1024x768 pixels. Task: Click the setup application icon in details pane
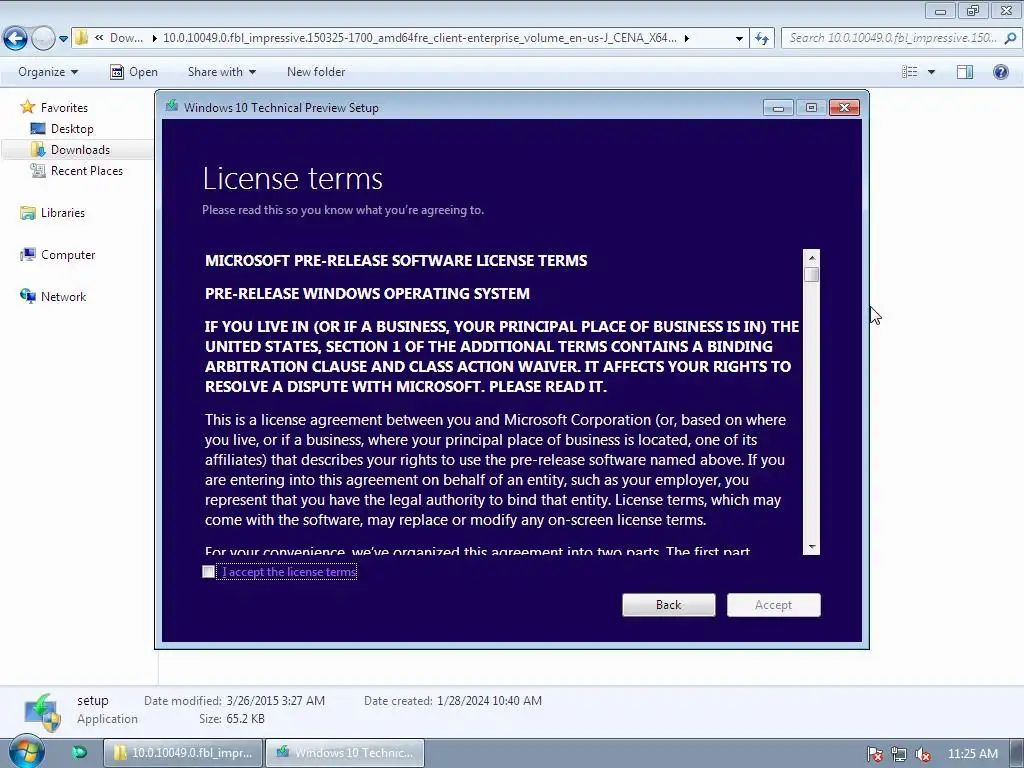pyautogui.click(x=42, y=712)
